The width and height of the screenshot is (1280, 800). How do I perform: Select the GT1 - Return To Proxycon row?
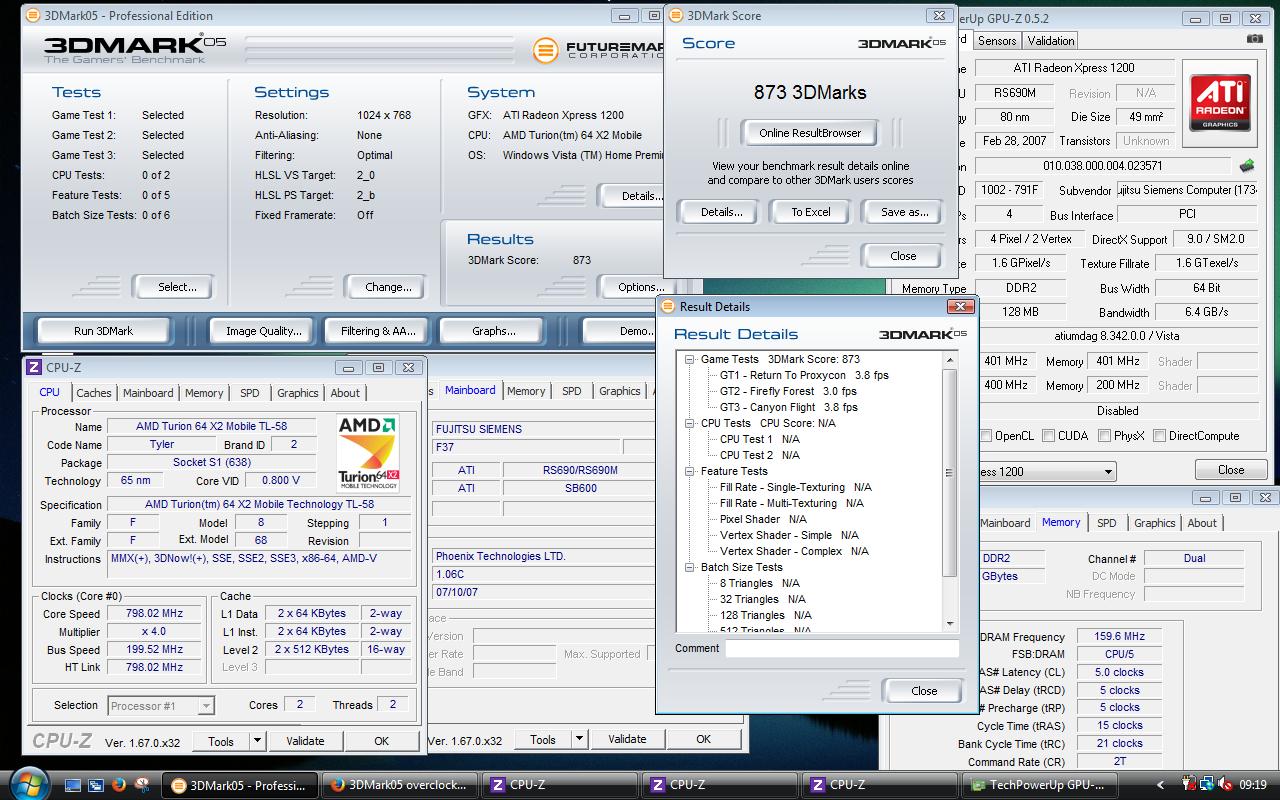[804, 375]
